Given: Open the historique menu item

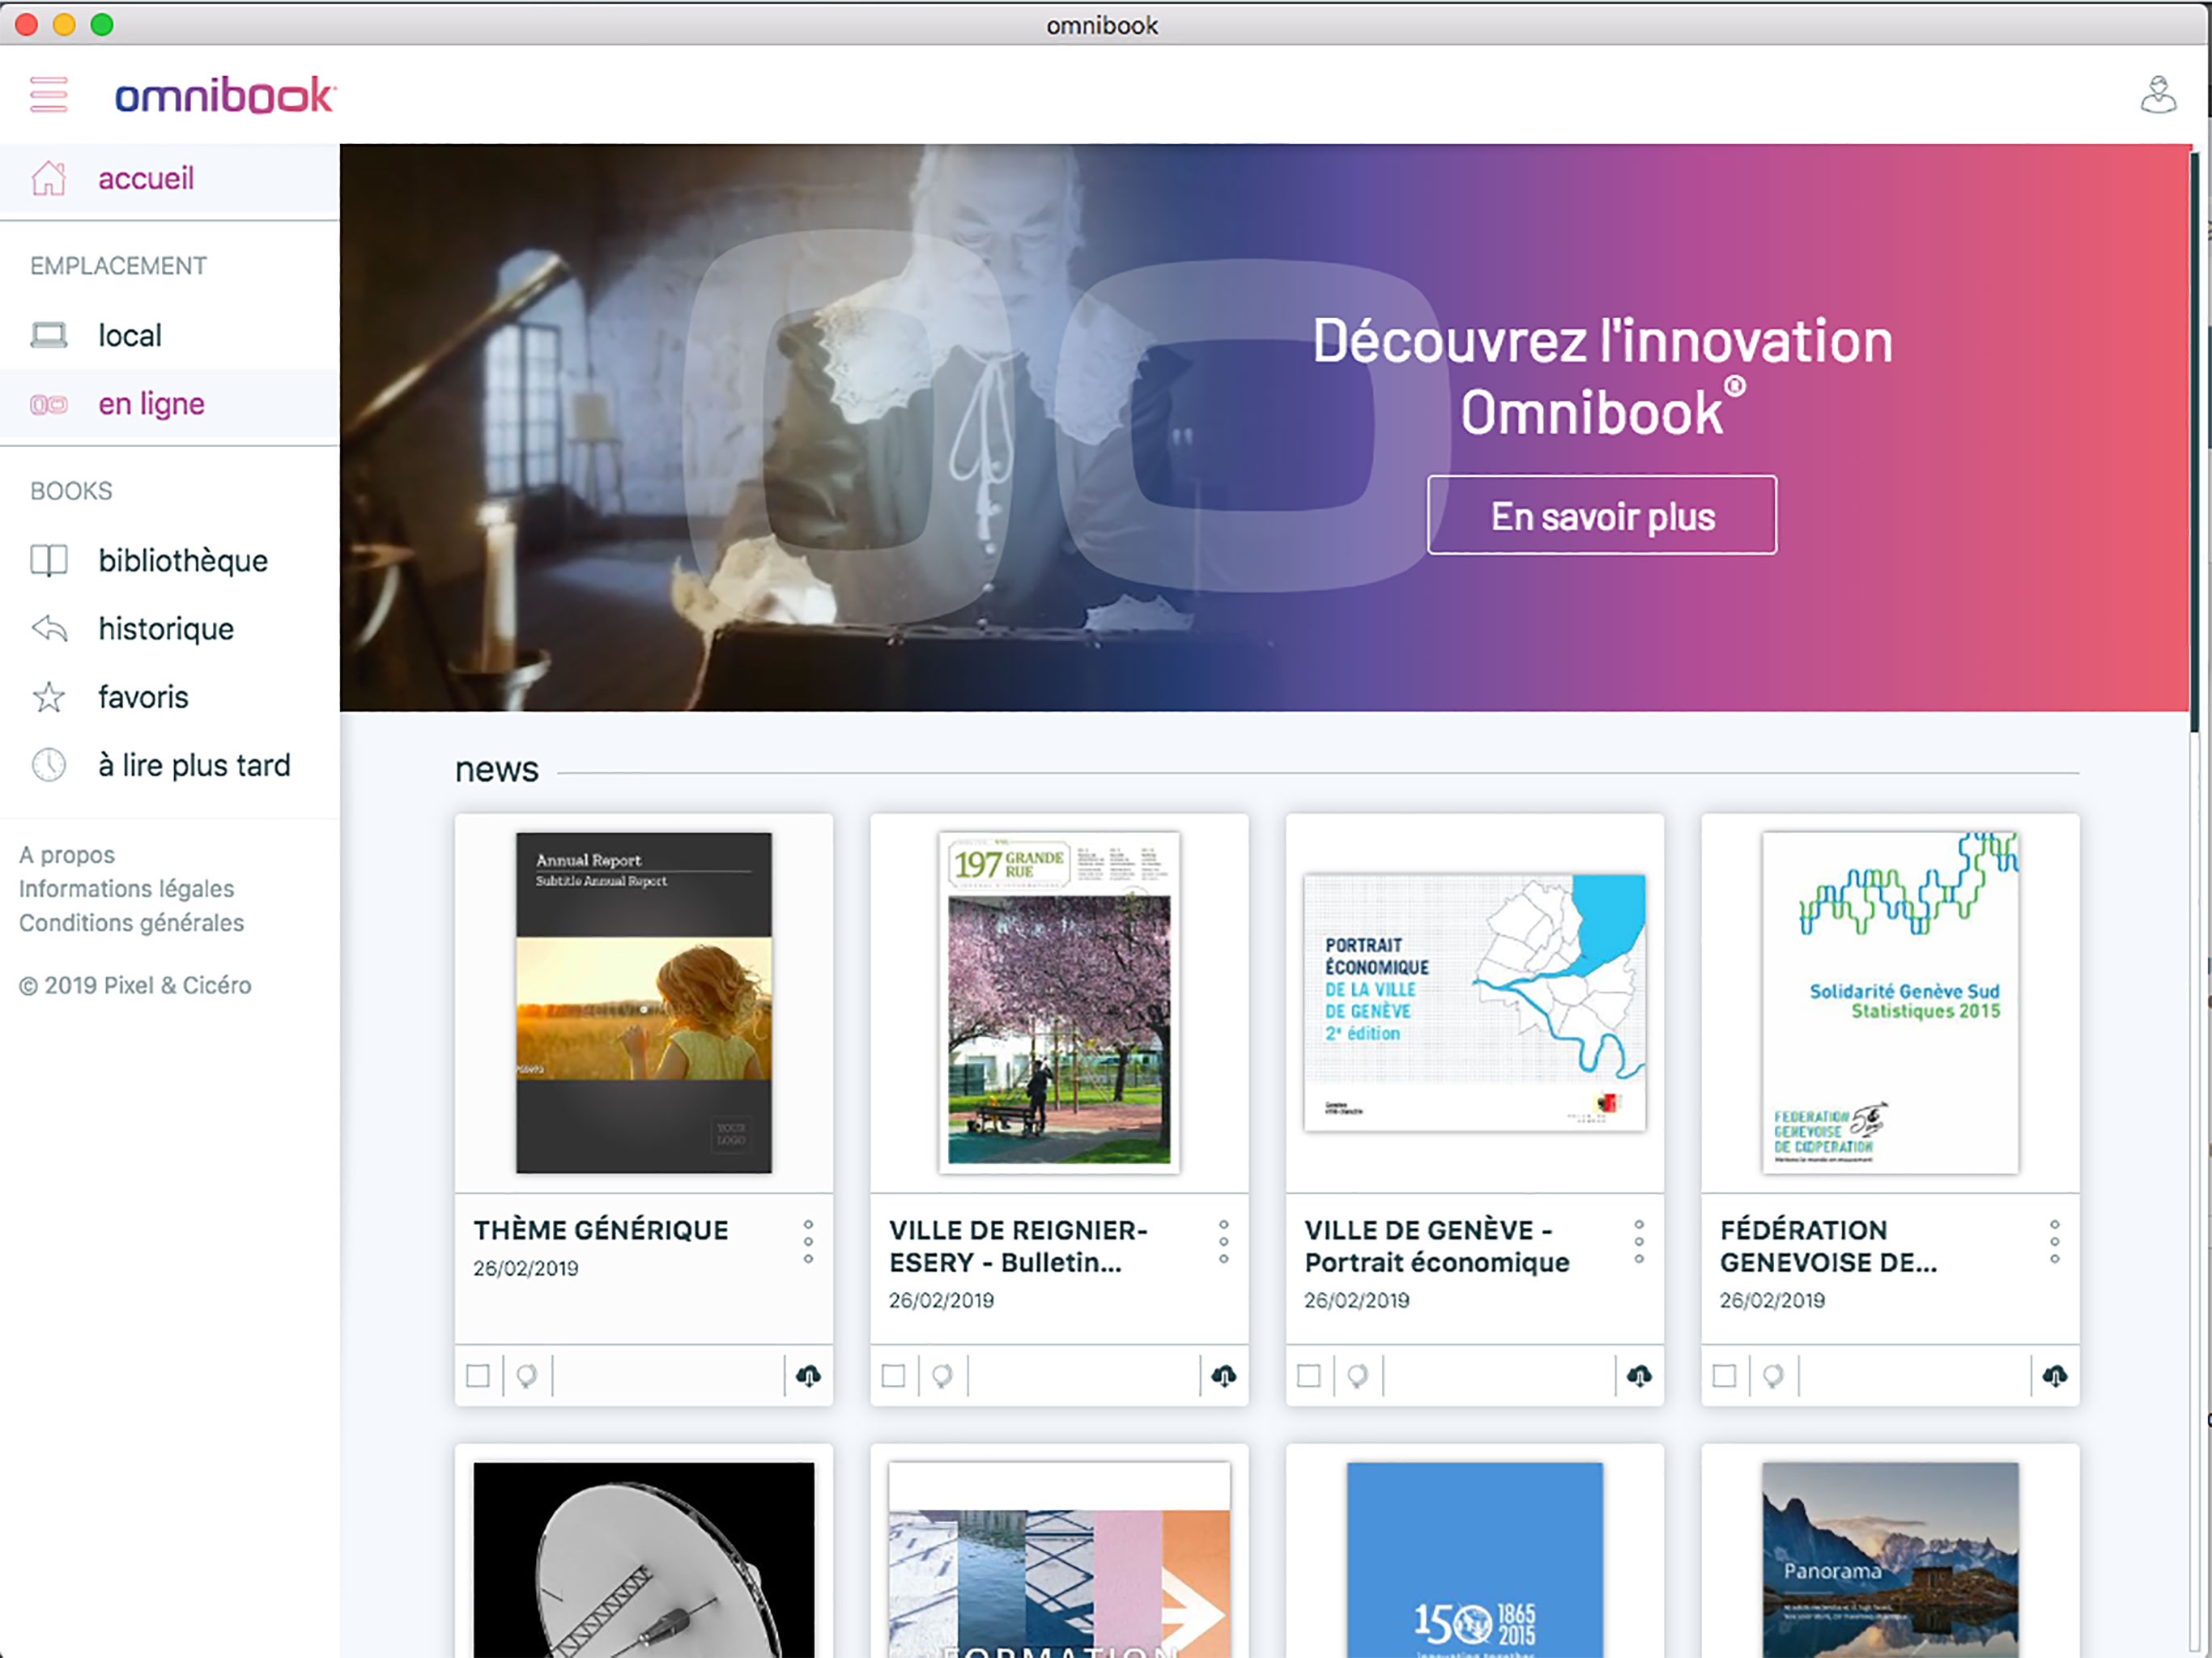Looking at the screenshot, I should click(x=170, y=628).
